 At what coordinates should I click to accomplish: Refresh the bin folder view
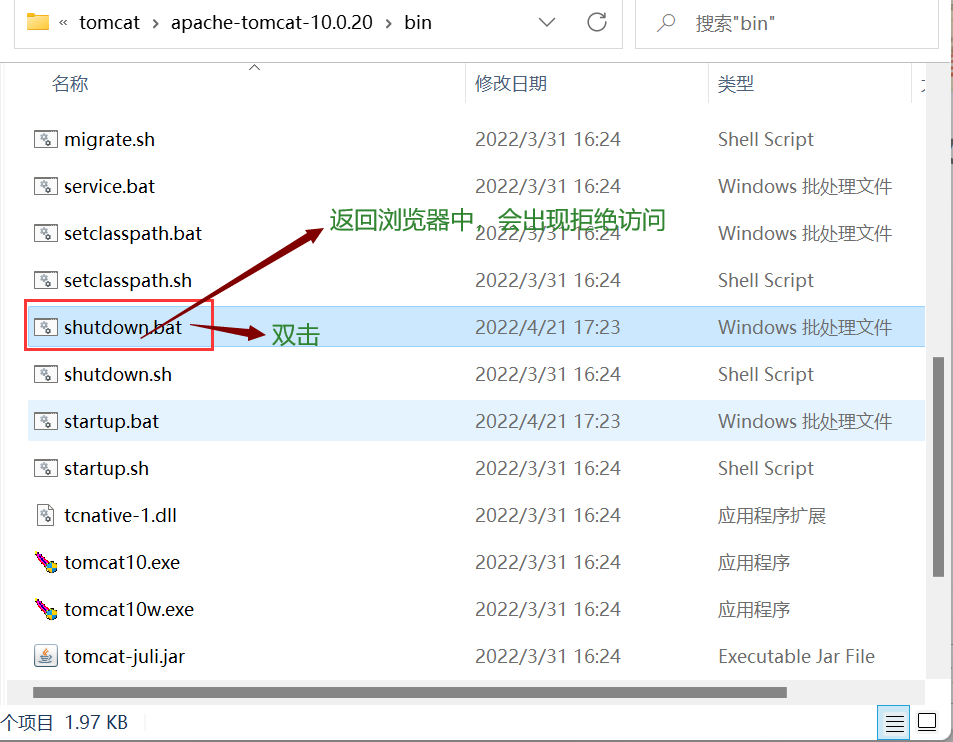coord(597,22)
